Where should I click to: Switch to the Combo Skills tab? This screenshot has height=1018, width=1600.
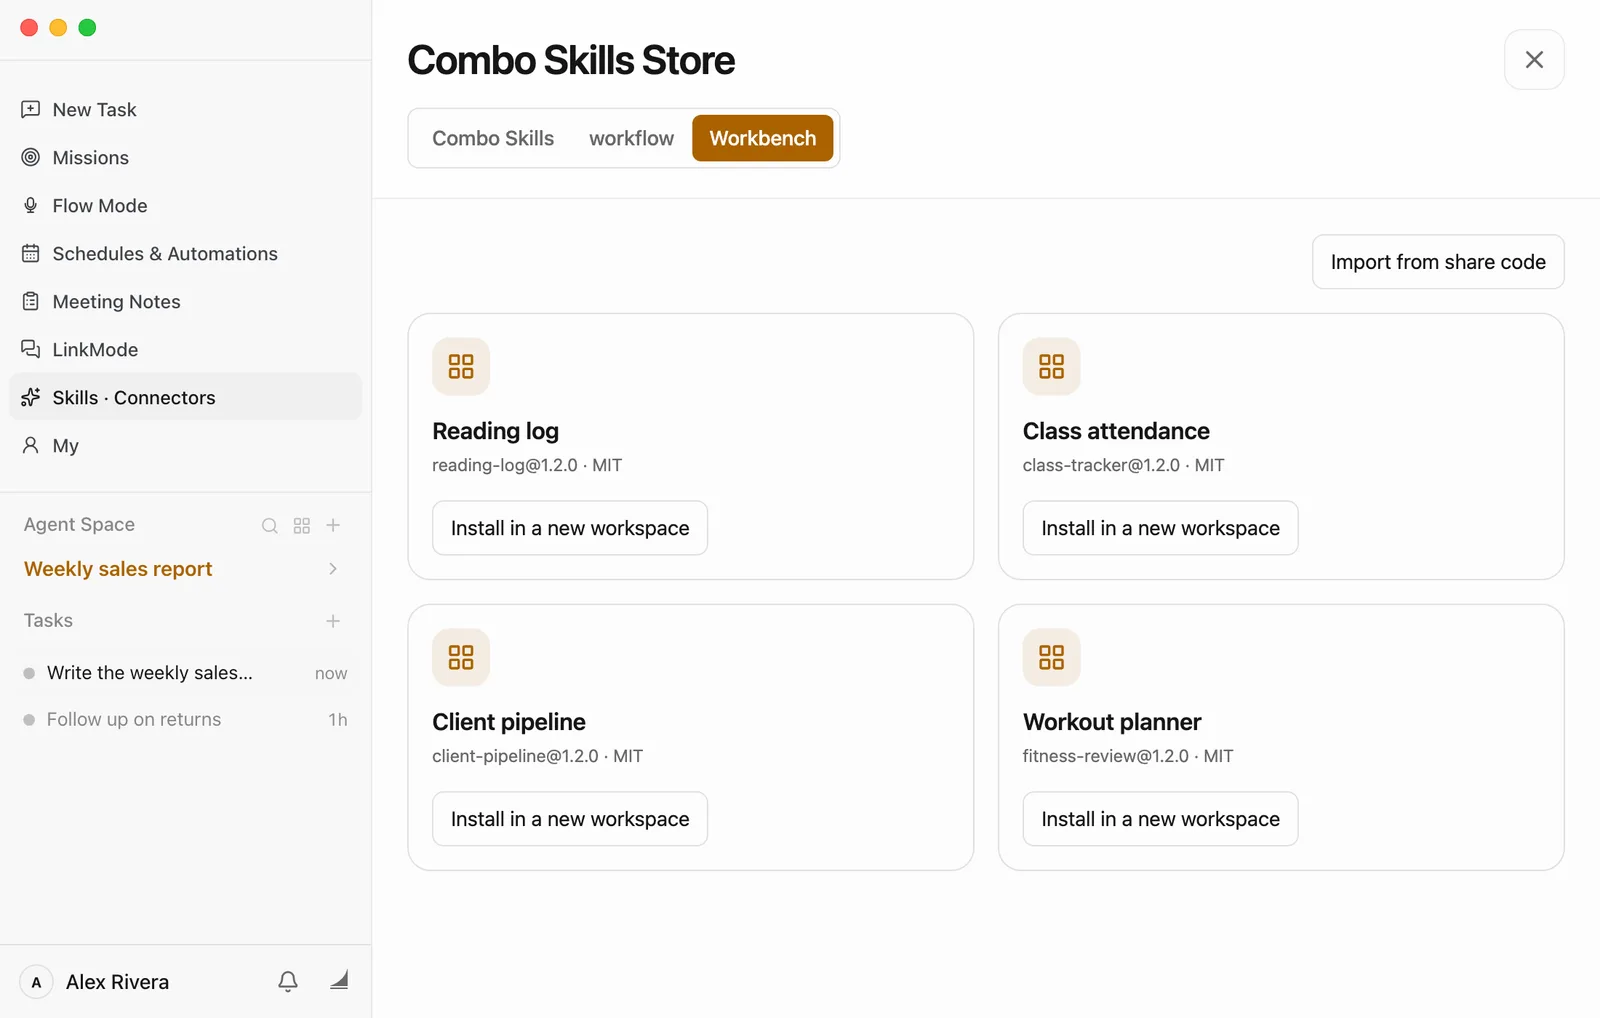493,138
